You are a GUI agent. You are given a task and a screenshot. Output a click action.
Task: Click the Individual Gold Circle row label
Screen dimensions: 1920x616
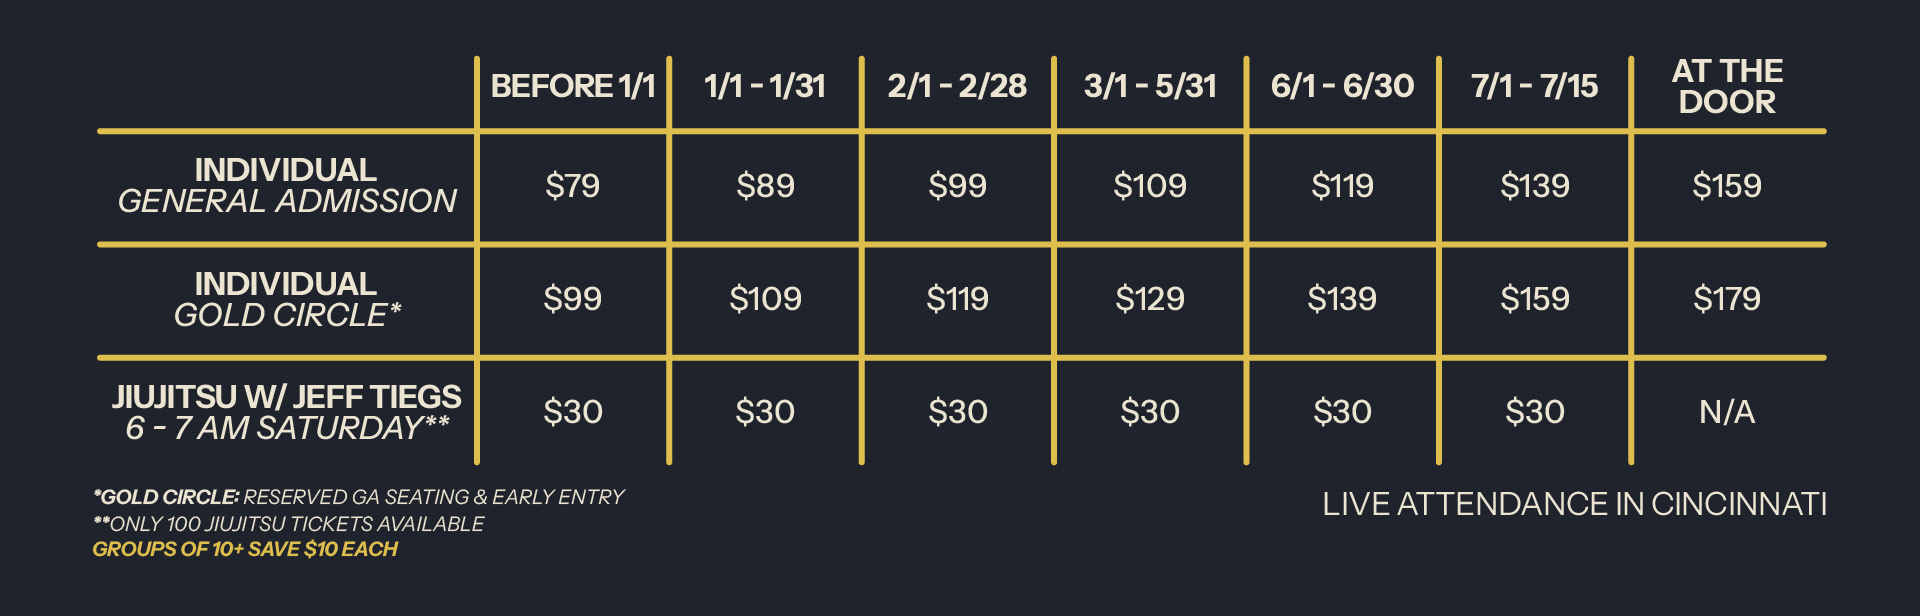(x=286, y=299)
